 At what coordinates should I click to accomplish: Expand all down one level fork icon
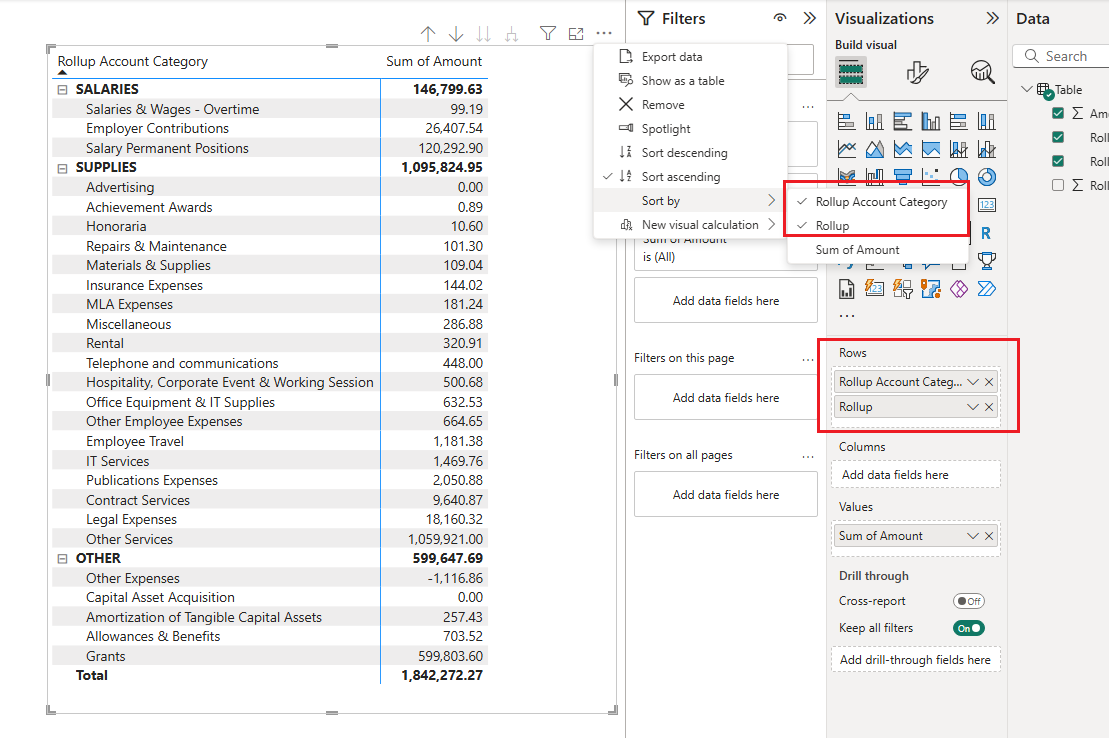(511, 33)
